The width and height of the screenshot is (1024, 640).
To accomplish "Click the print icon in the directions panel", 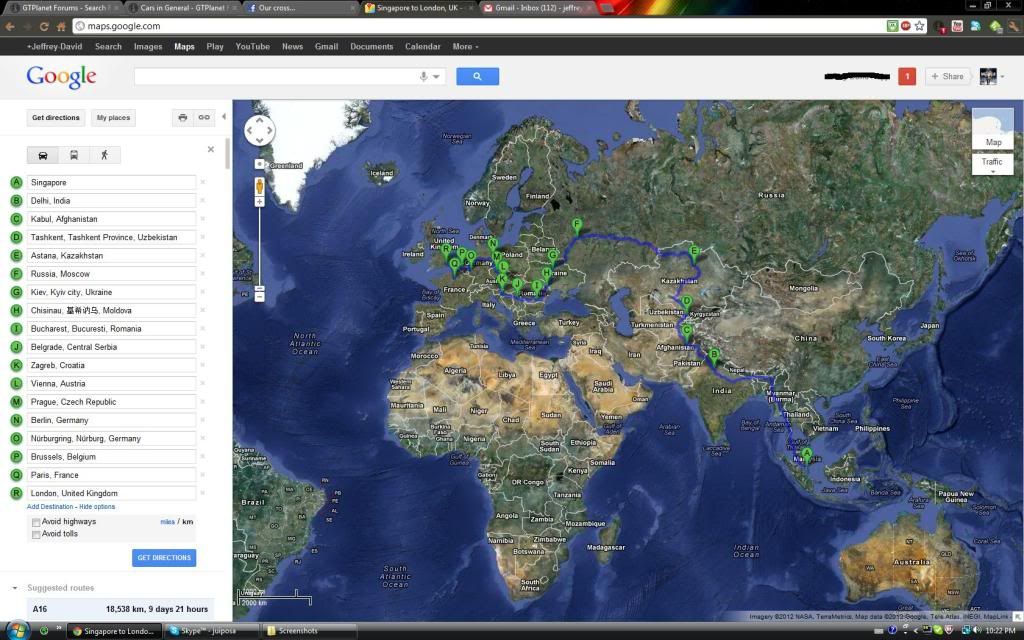I will coord(183,118).
